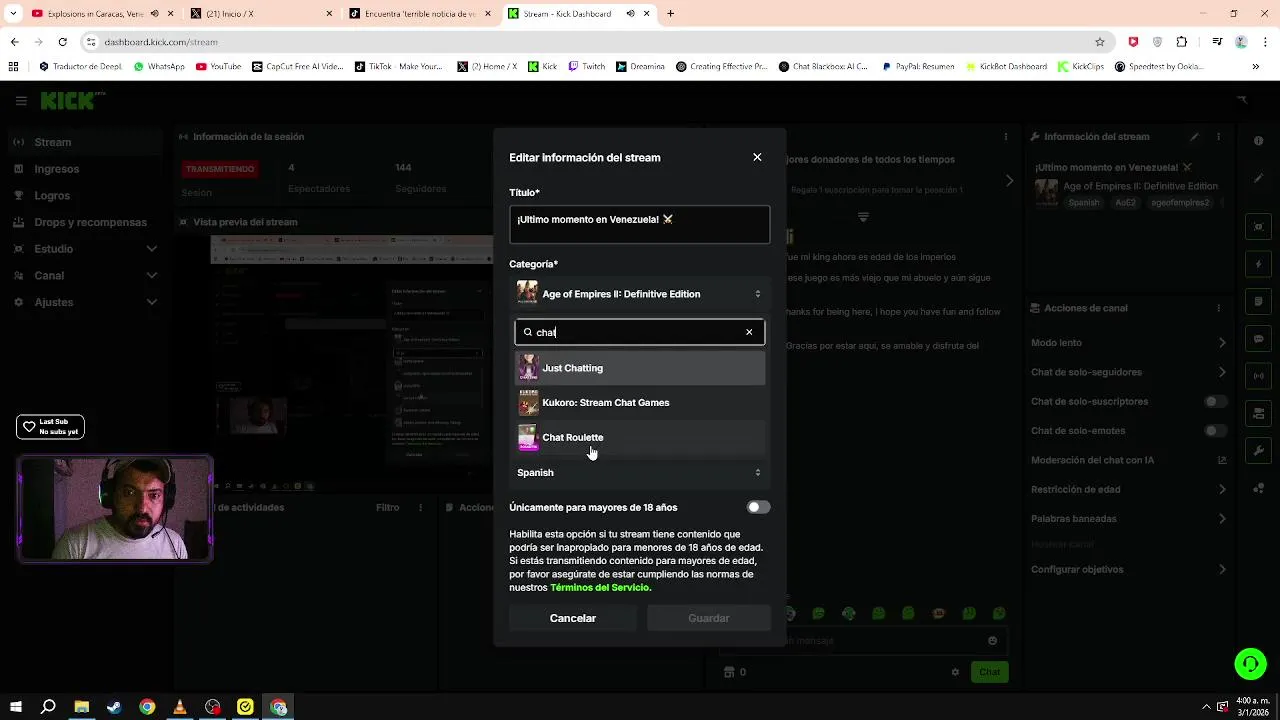The width and height of the screenshot is (1280, 720).
Task: Open chat settings gear icon
Action: [955, 672]
